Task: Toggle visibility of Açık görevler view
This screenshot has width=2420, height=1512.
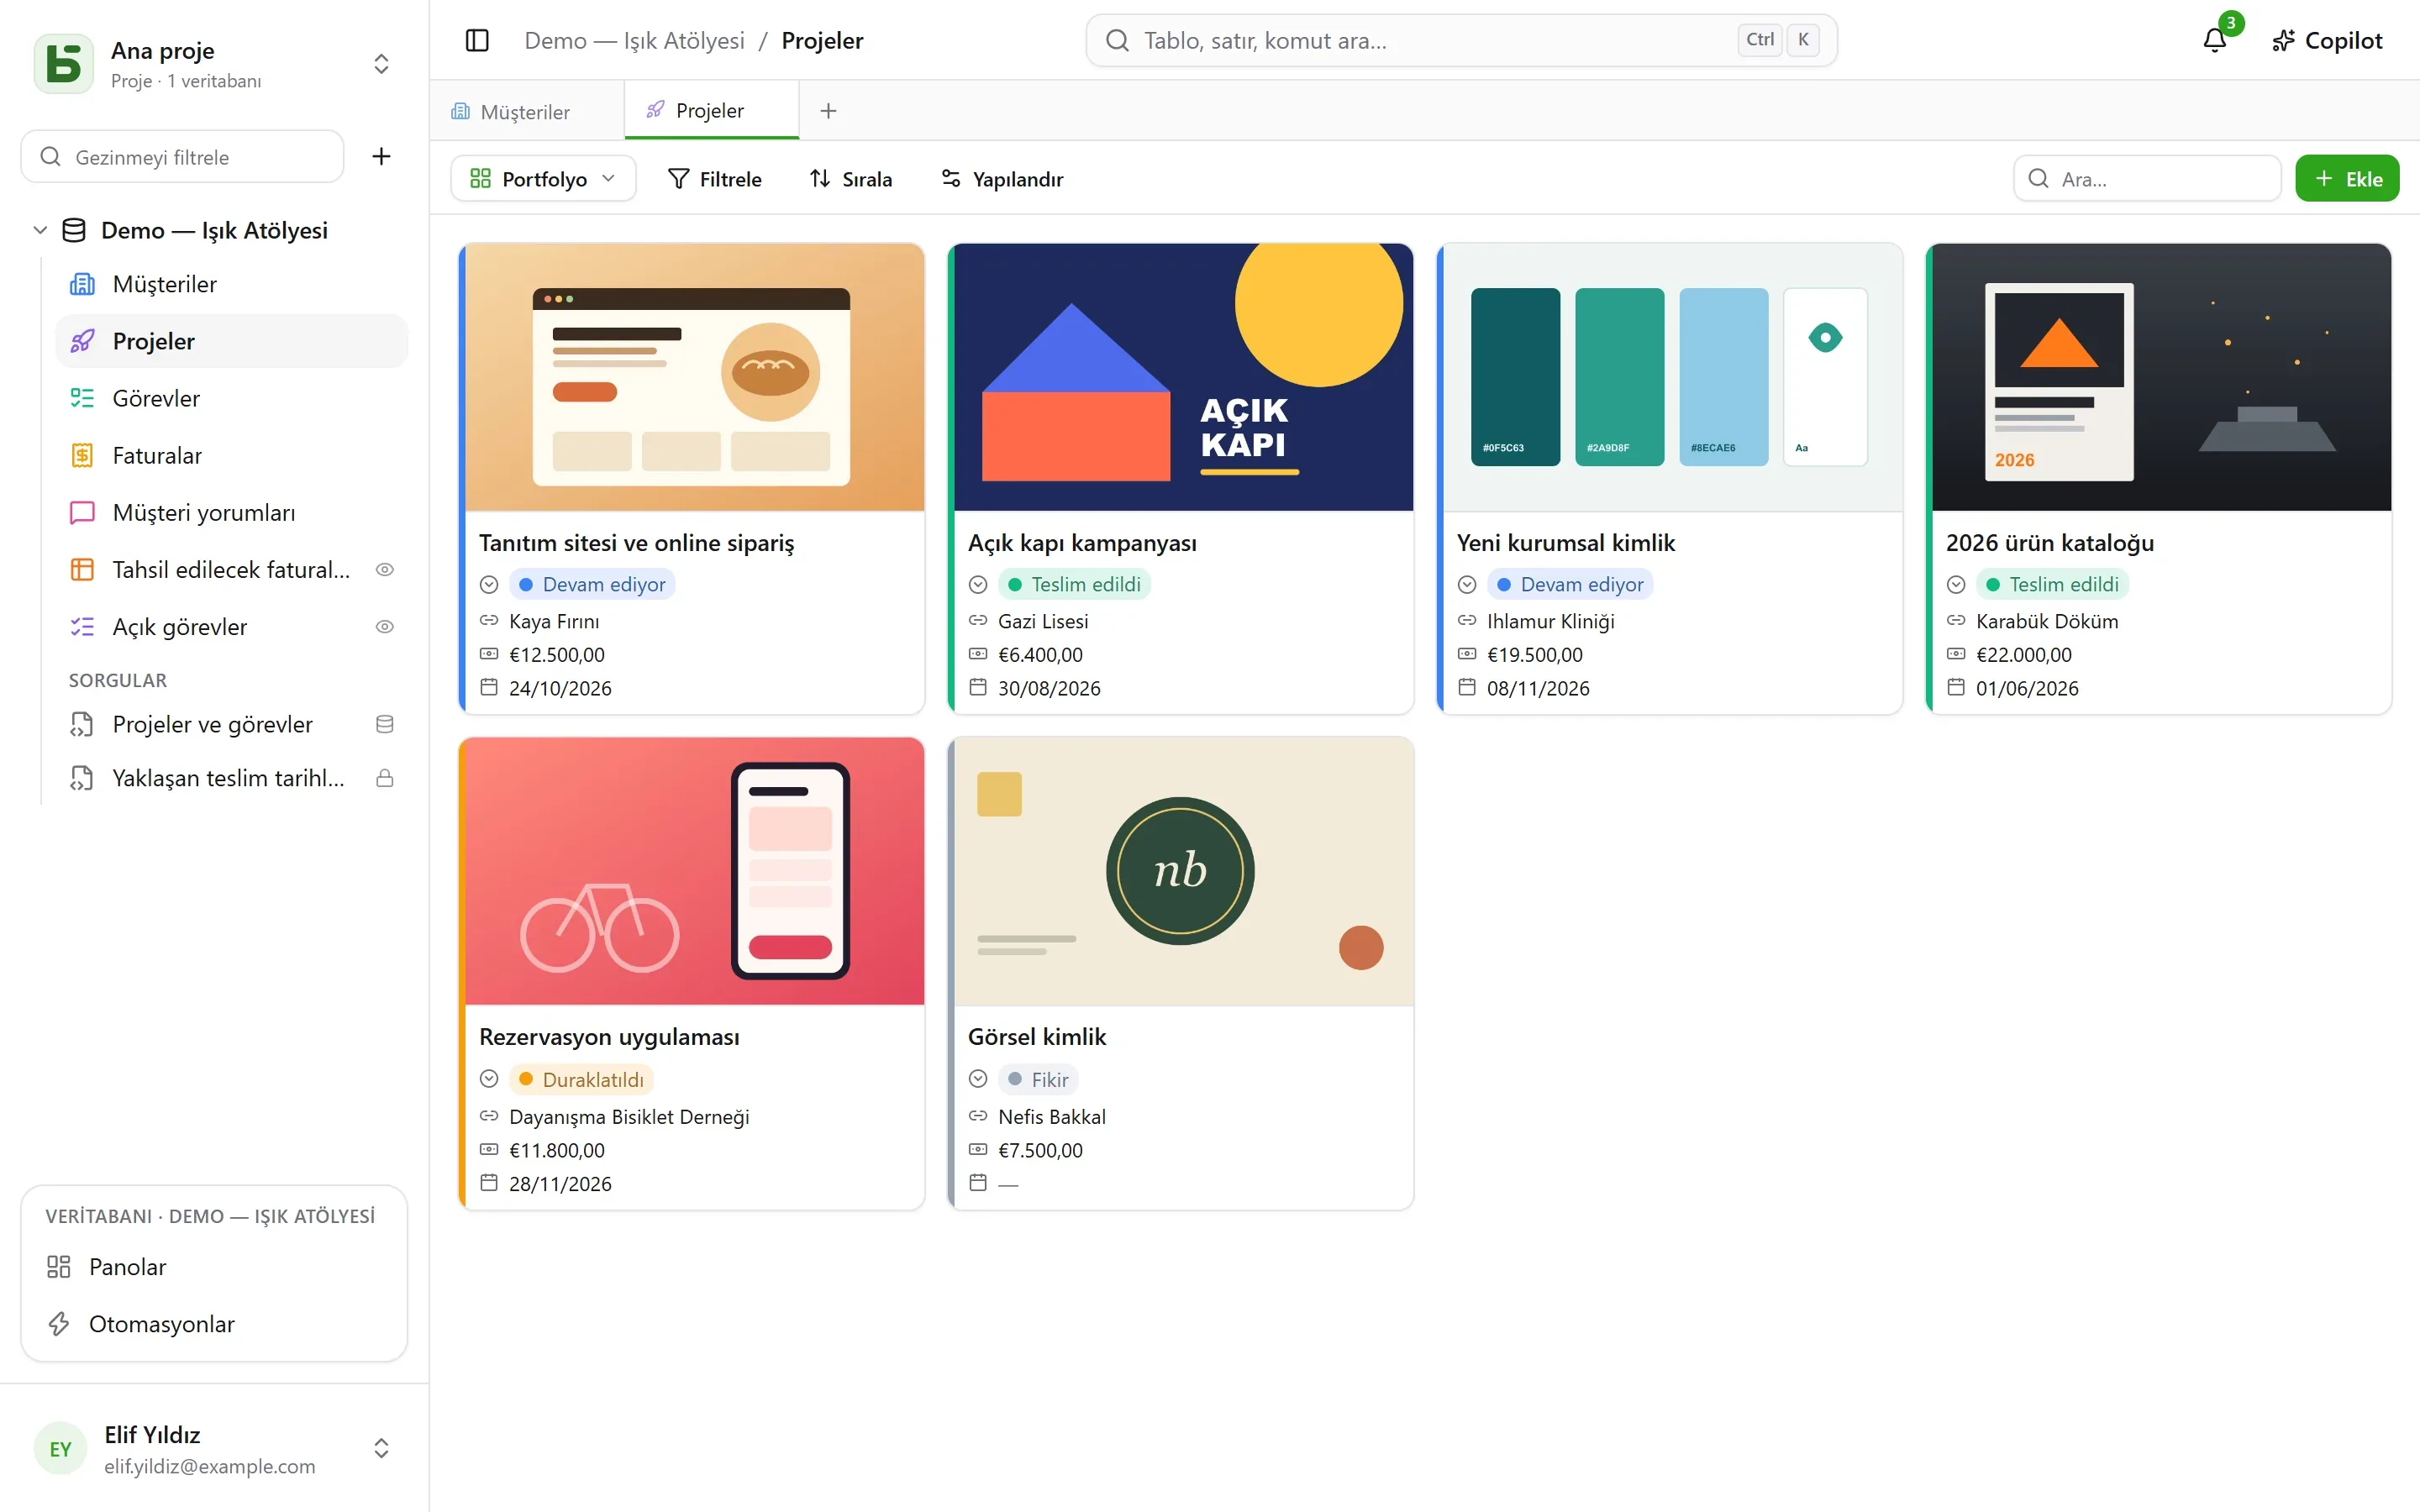Action: (x=384, y=626)
